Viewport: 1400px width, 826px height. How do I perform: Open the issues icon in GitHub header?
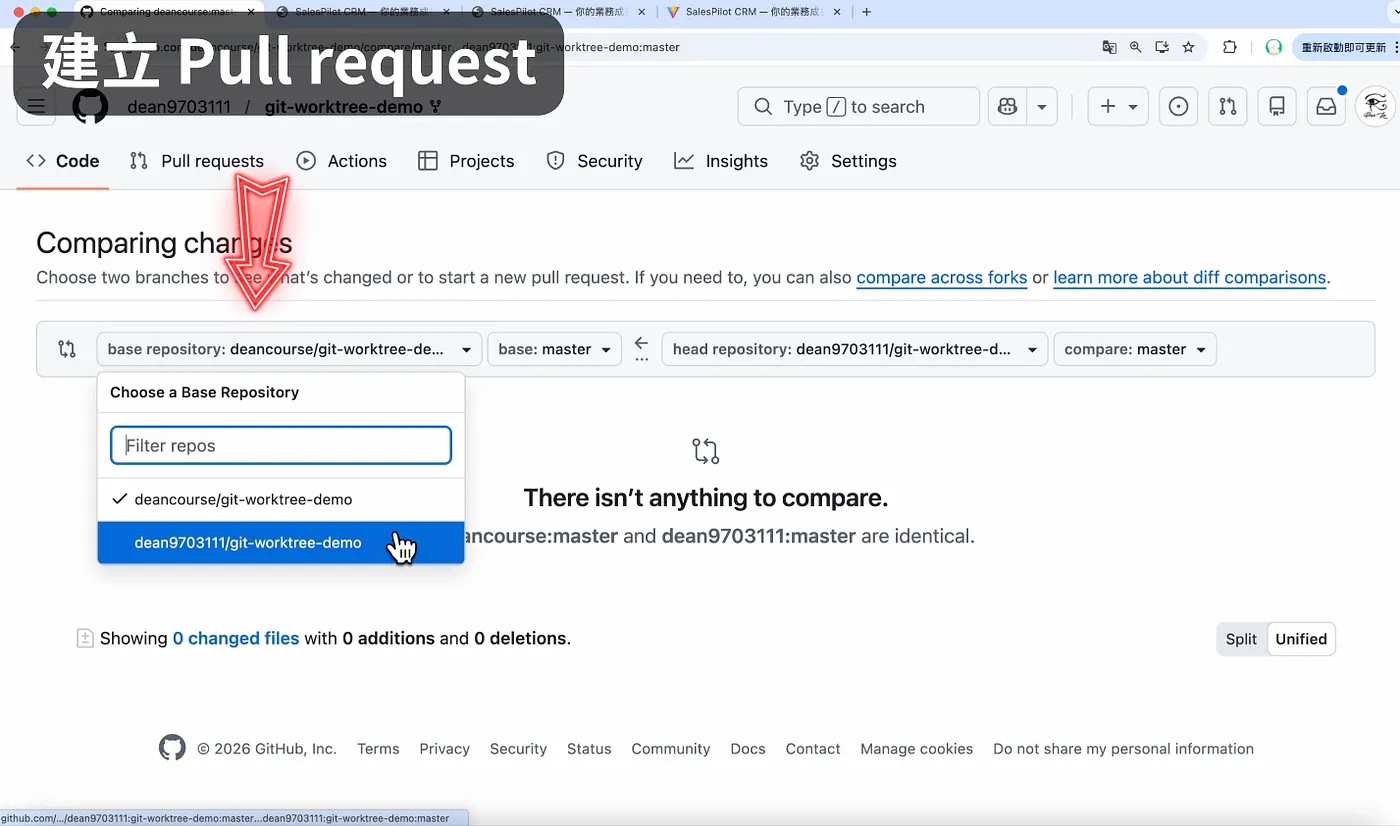tap(1178, 107)
